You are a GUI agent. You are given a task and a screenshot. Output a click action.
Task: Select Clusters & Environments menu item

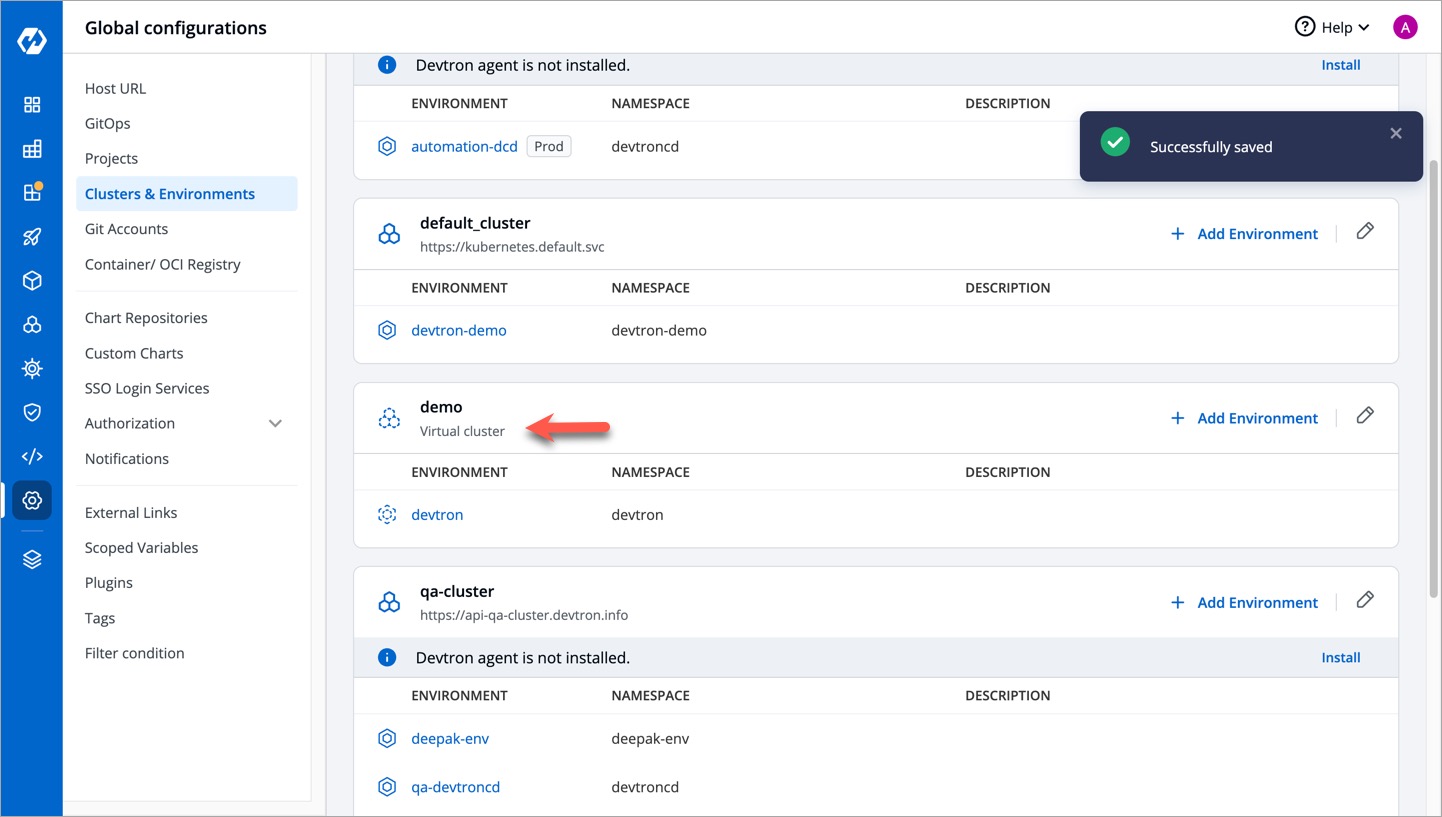[186, 194]
